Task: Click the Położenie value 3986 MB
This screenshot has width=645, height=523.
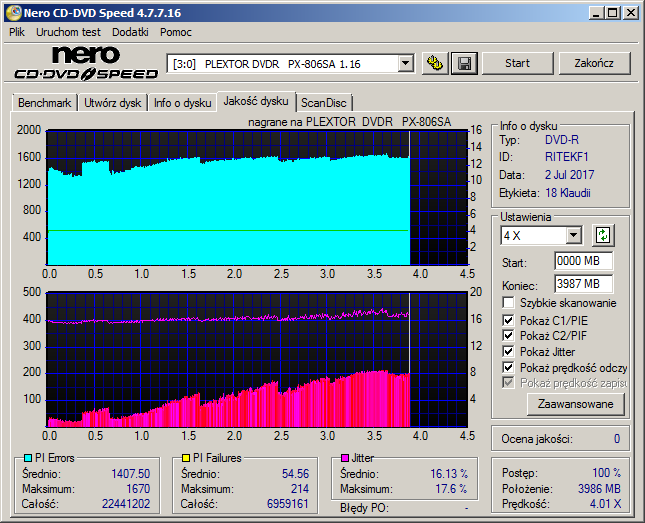Action: pos(599,489)
